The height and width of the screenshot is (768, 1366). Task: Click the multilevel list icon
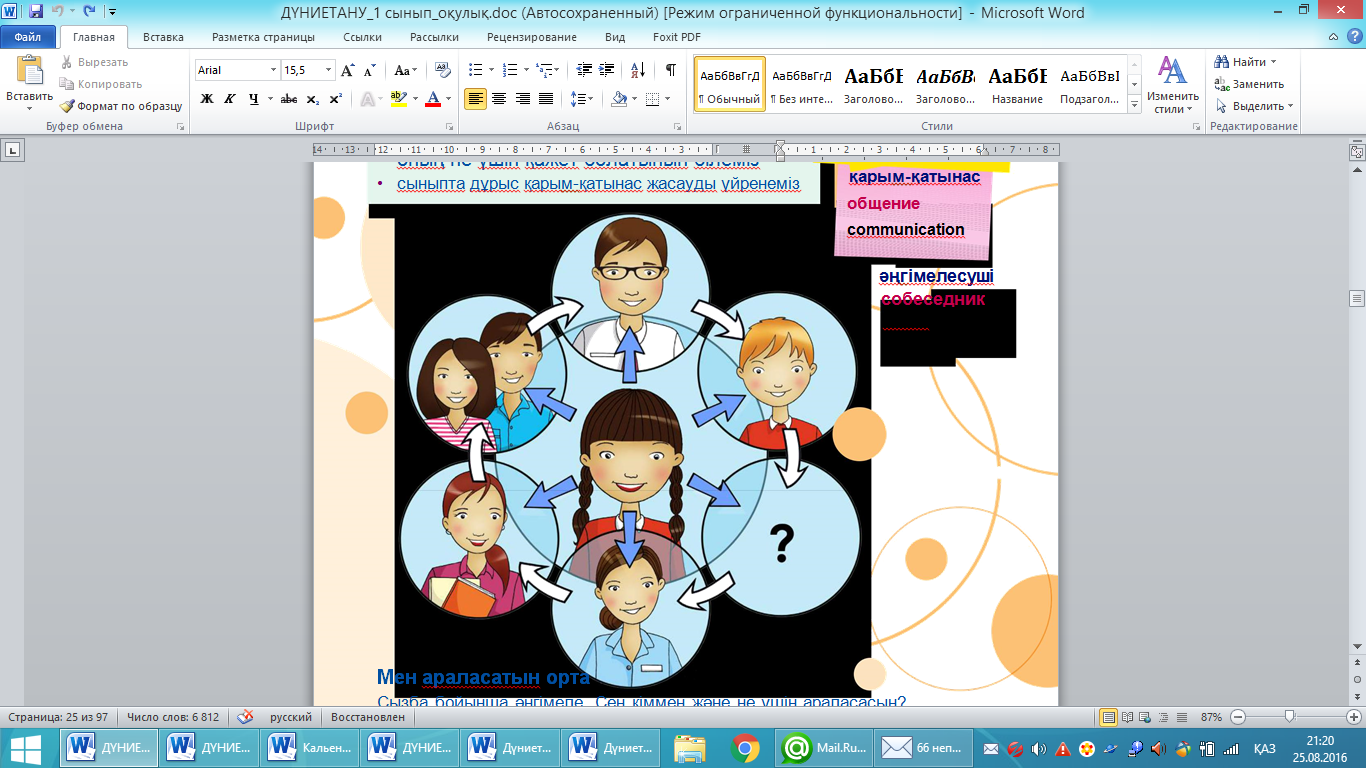pyautogui.click(x=545, y=70)
